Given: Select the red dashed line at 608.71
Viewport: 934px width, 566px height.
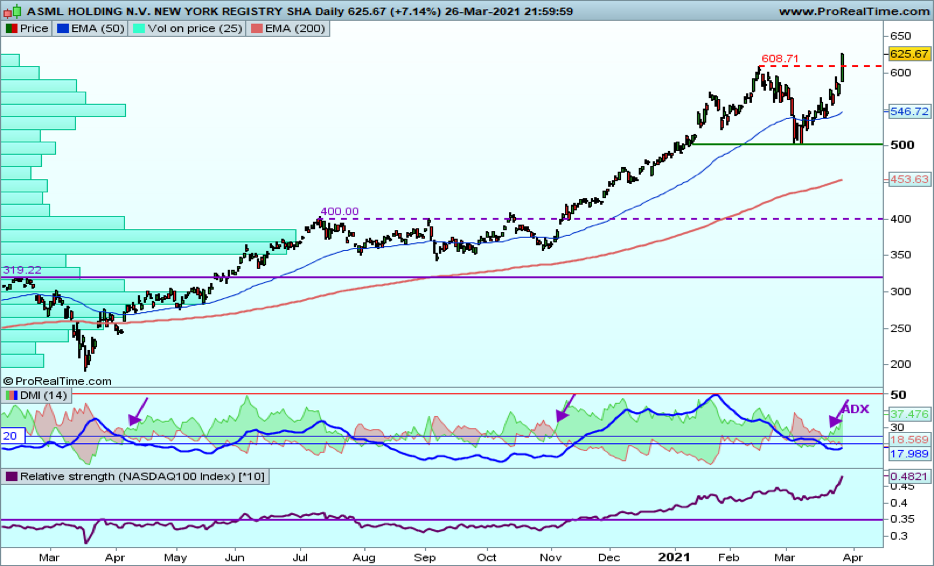Looking at the screenshot, I should pyautogui.click(x=821, y=66).
